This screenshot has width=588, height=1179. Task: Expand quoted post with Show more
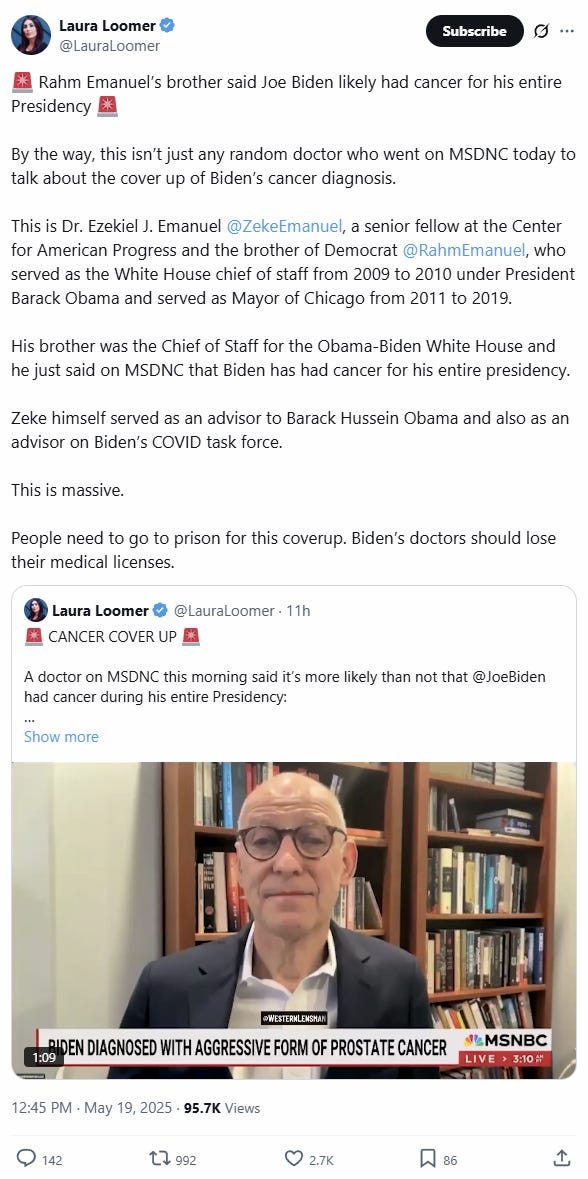tap(61, 737)
